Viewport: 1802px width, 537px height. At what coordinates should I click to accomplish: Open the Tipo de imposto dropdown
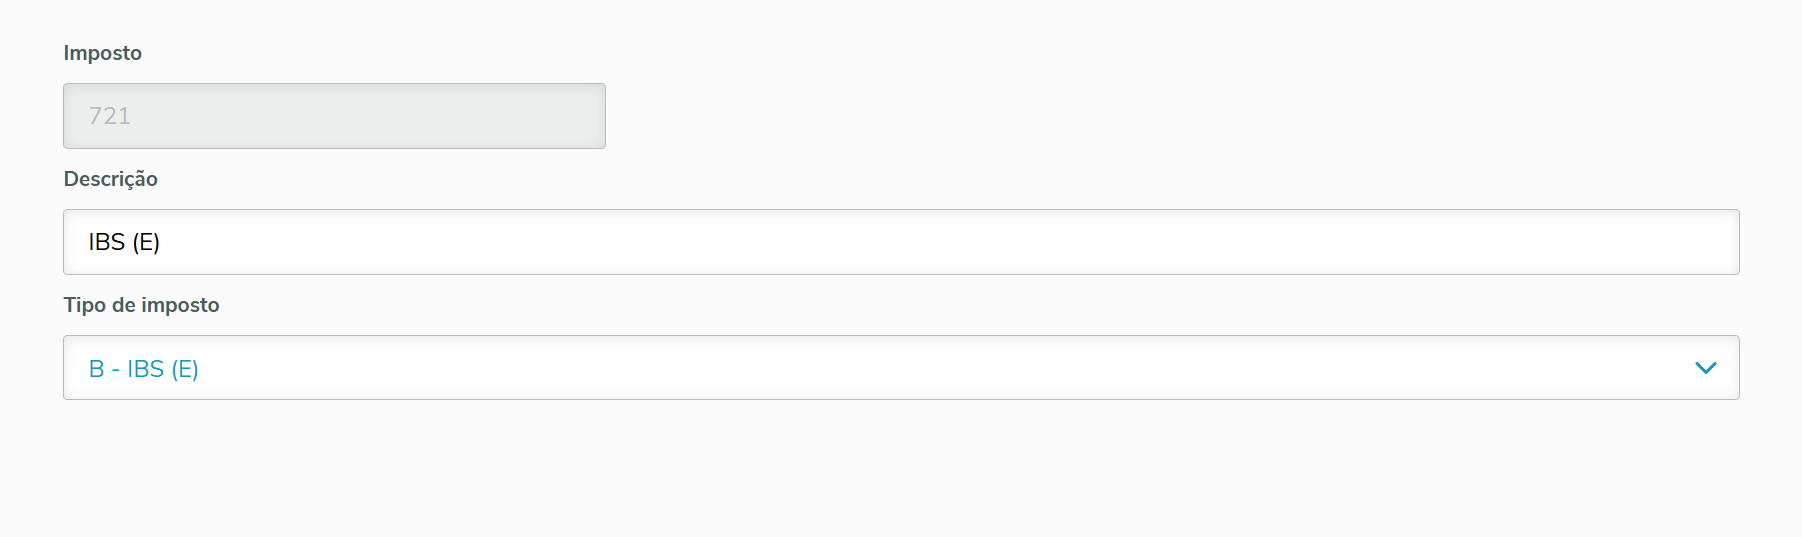(900, 368)
